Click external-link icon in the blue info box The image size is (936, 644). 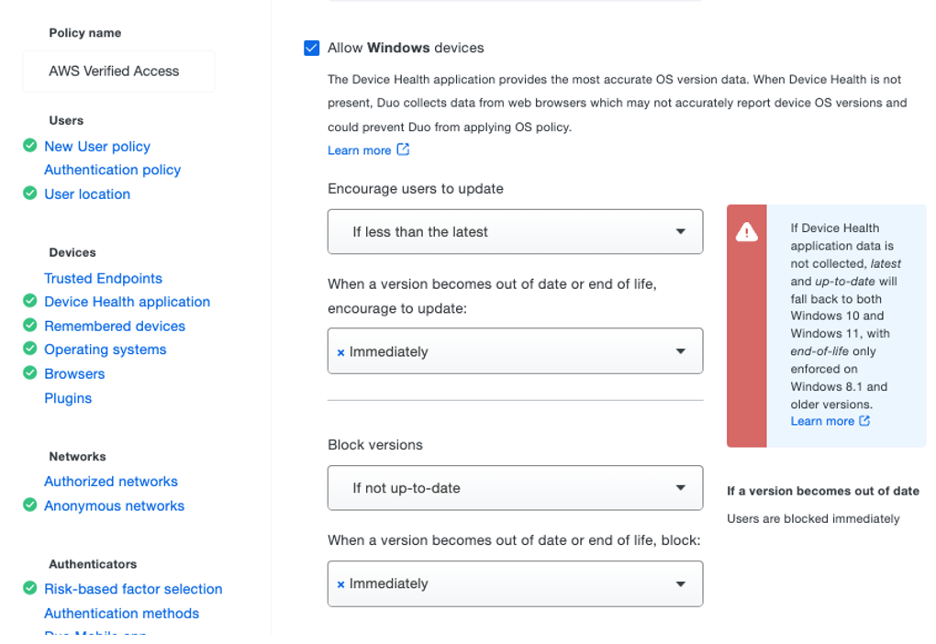point(865,421)
